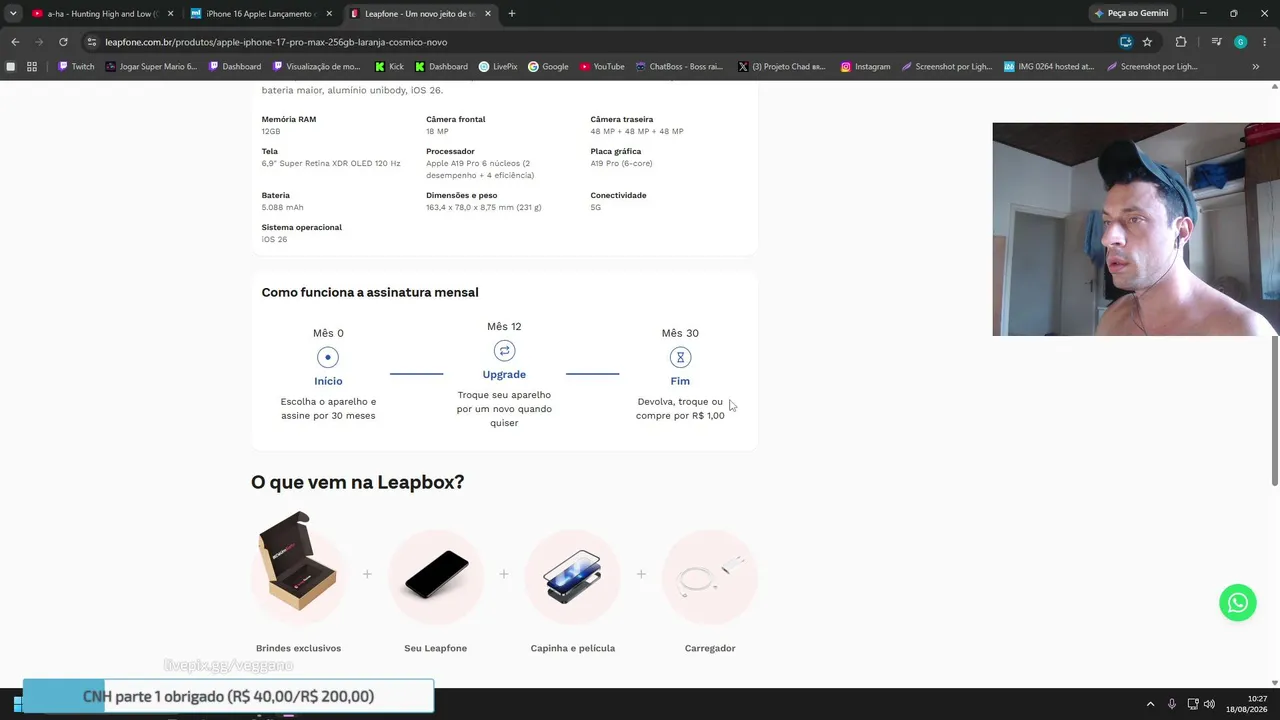Click the install app icon in address bar
Viewport: 1280px width, 720px height.
1126,42
